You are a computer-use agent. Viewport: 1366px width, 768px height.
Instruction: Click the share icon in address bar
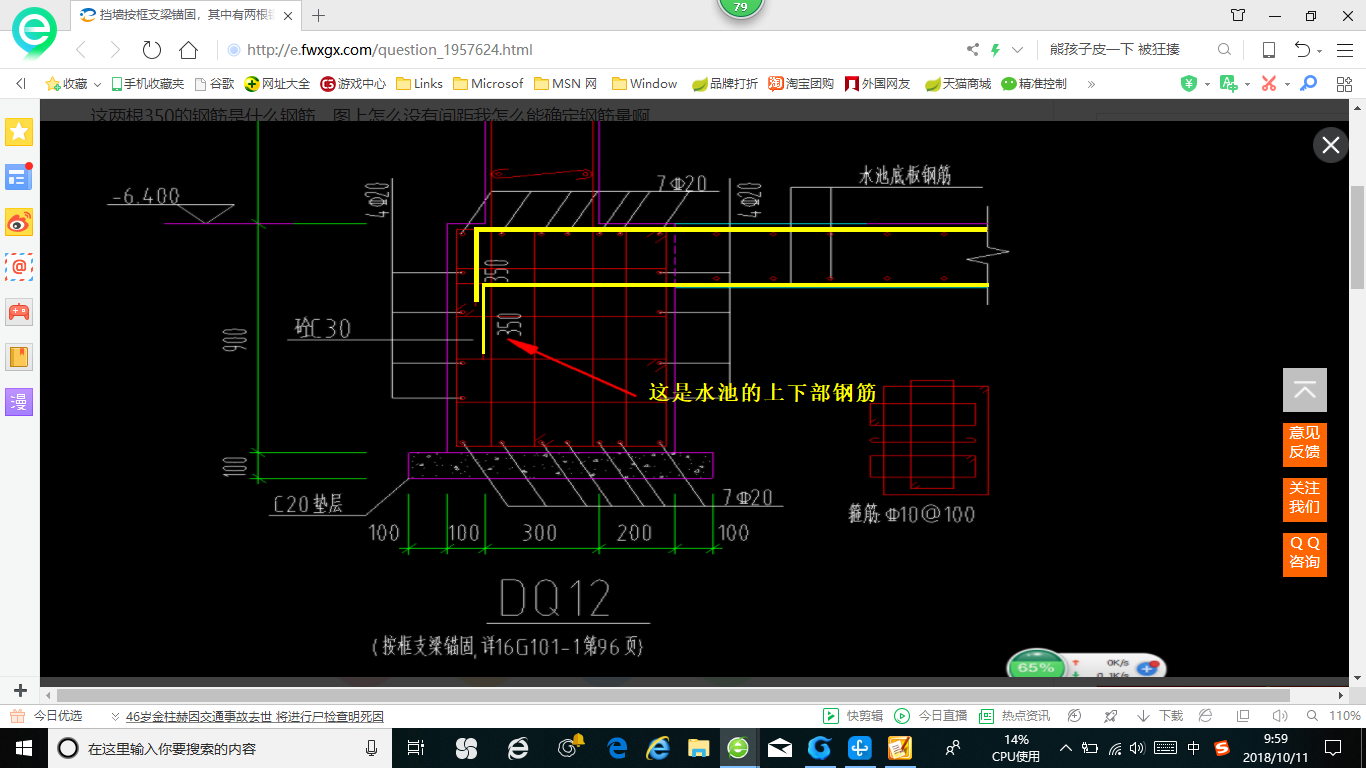973,50
